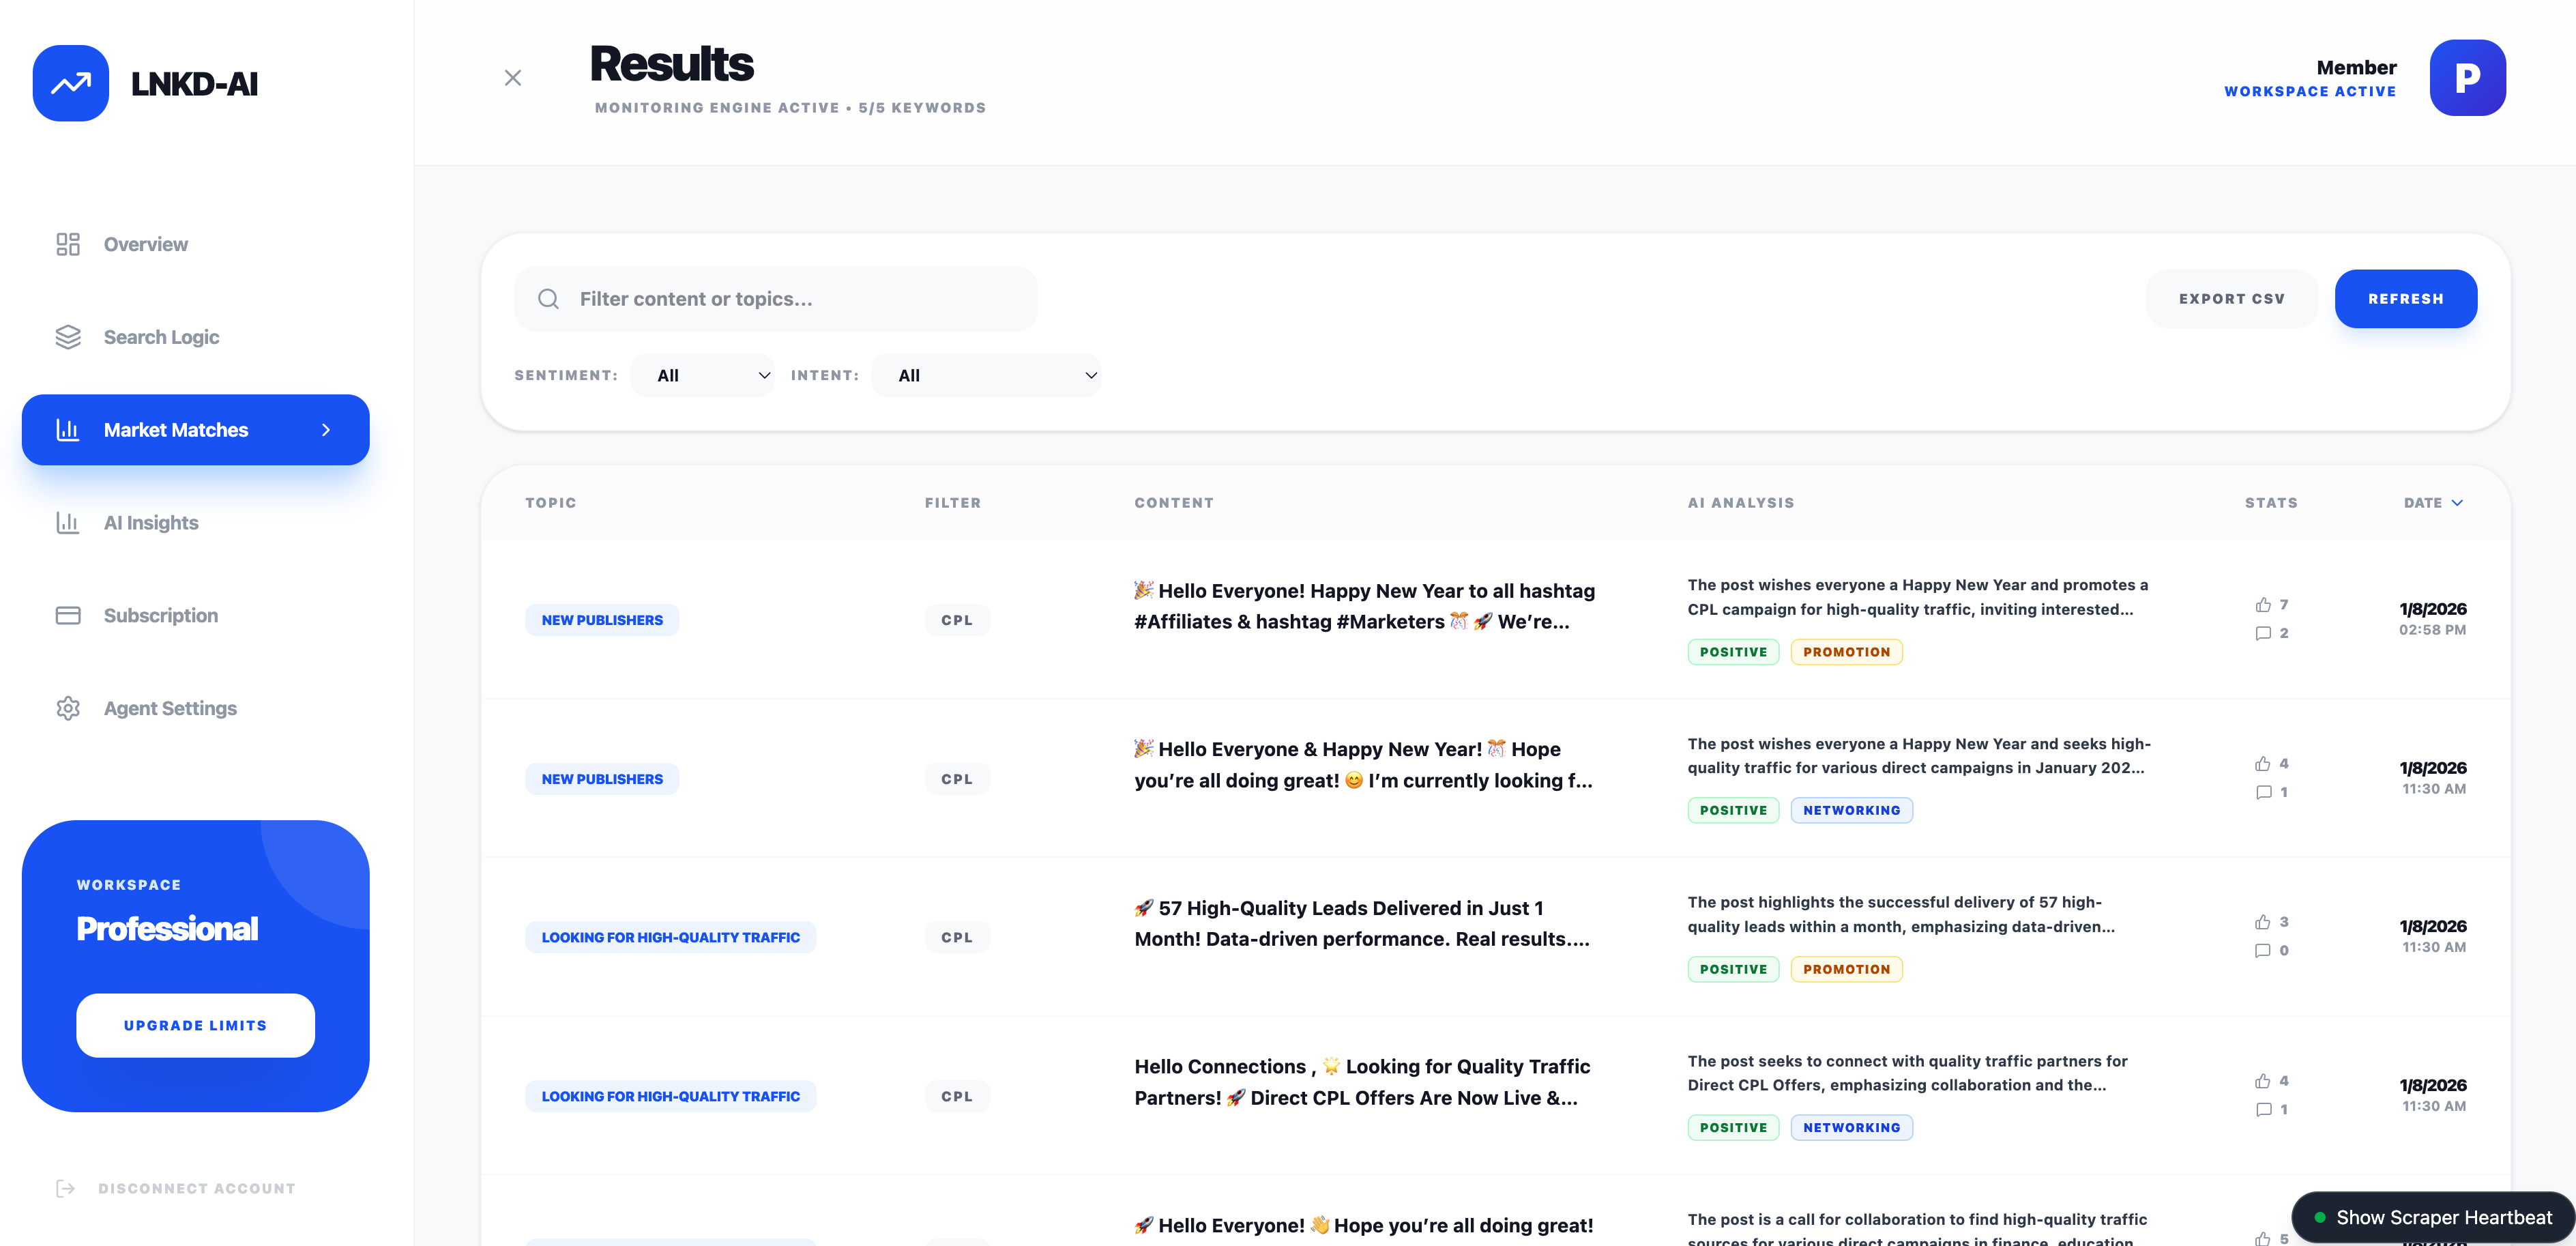Viewport: 2576px width, 1246px height.
Task: Open the Market Matches menu item
Action: pyautogui.click(x=176, y=430)
